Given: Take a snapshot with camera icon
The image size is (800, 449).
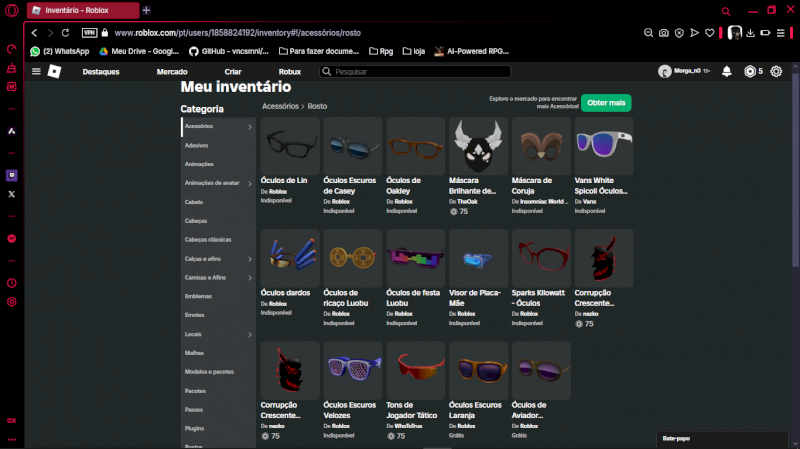Looking at the screenshot, I should [x=663, y=33].
